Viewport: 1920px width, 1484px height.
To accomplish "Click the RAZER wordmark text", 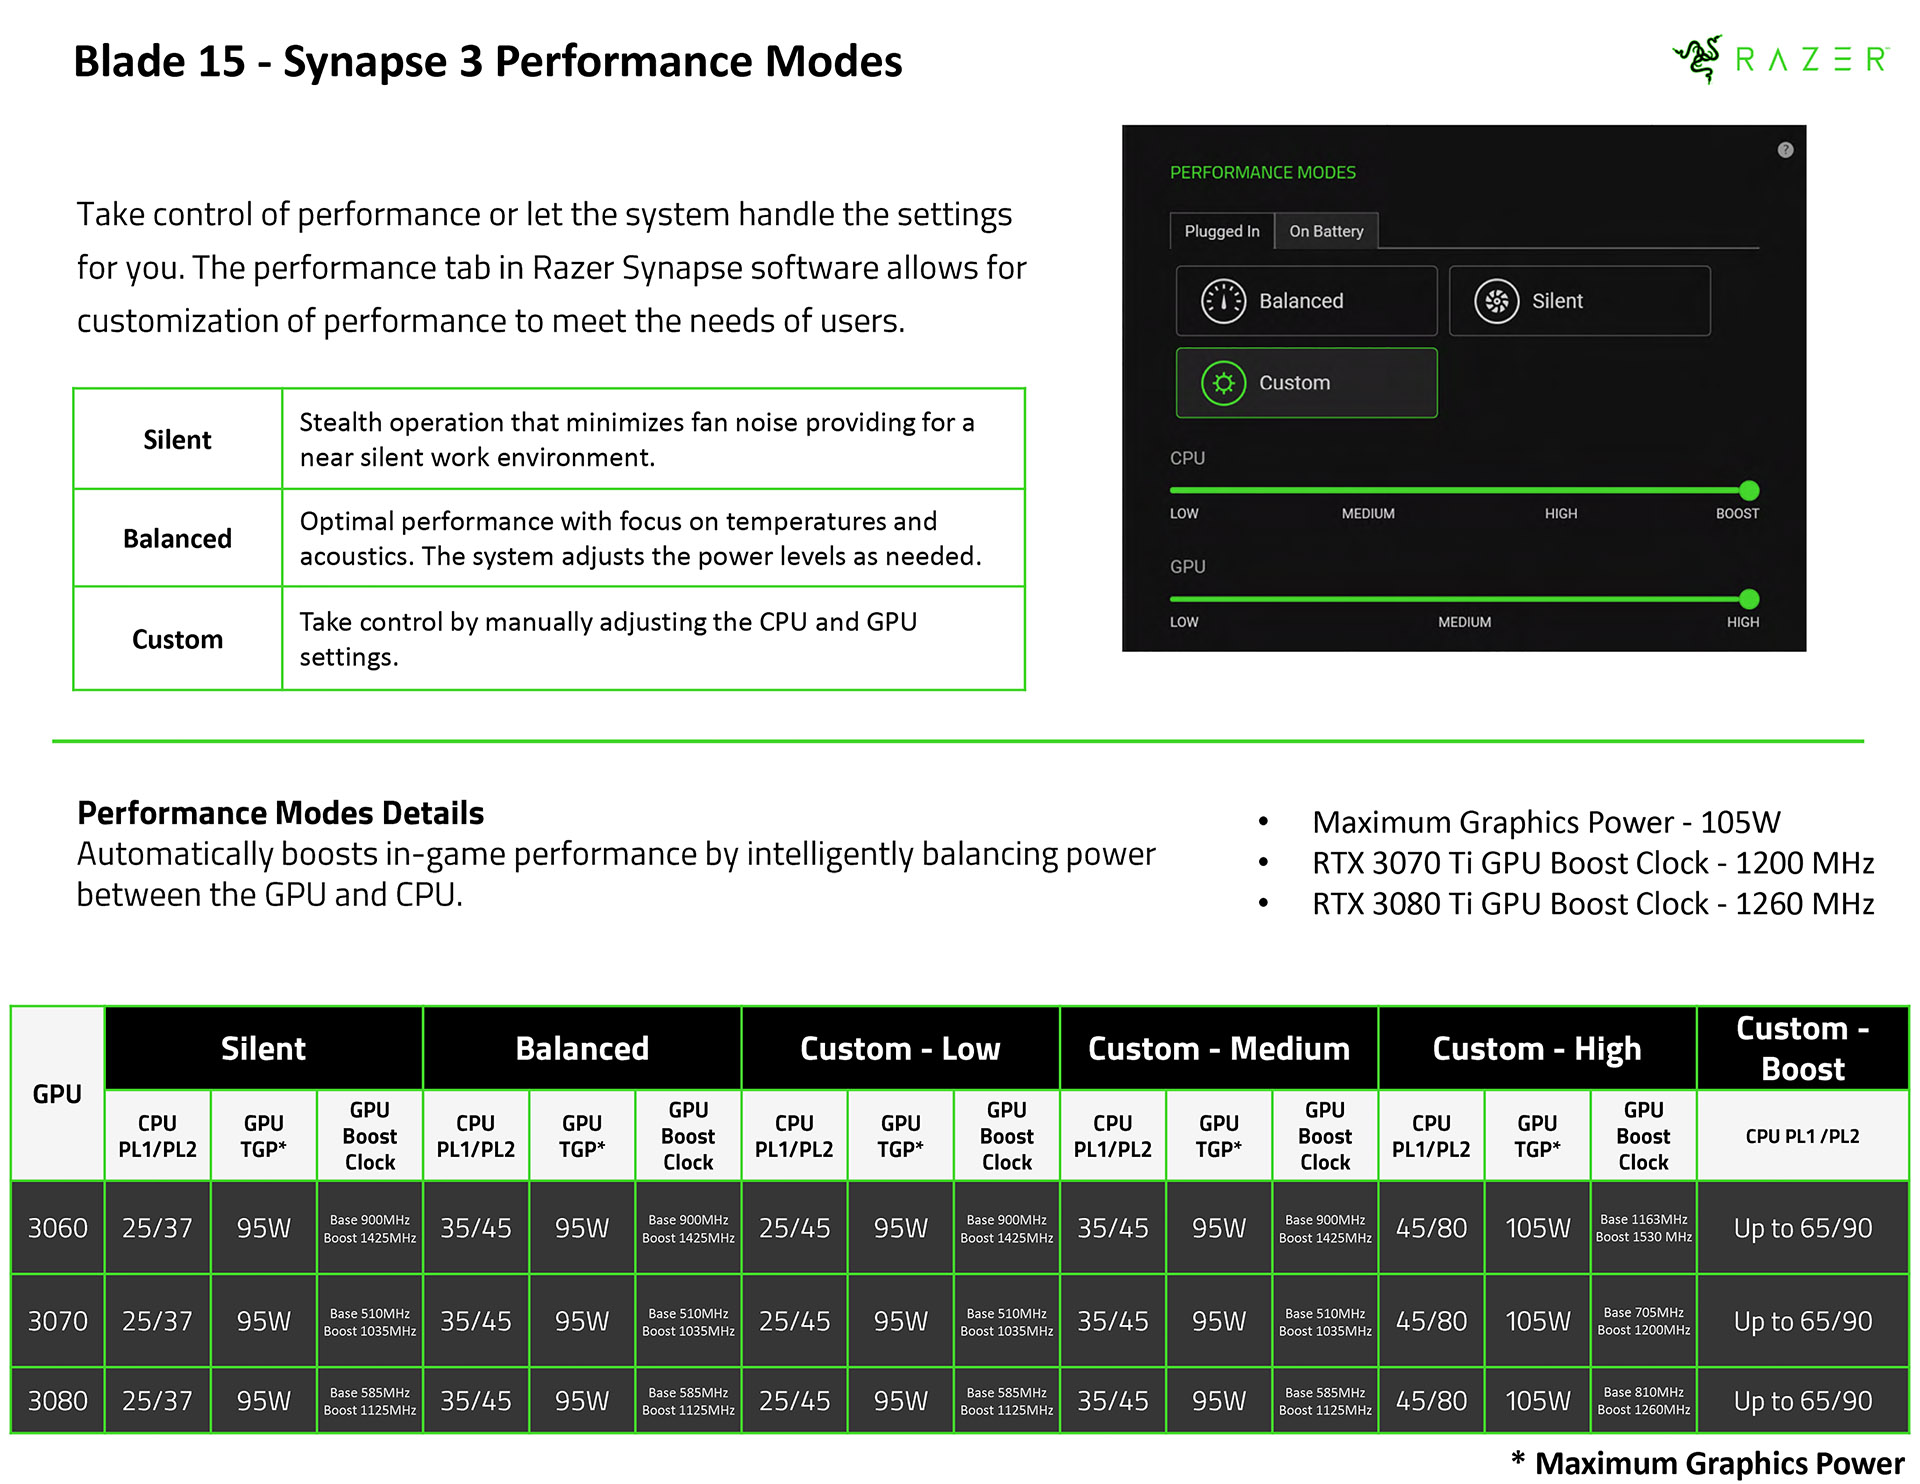I will click(x=1811, y=60).
